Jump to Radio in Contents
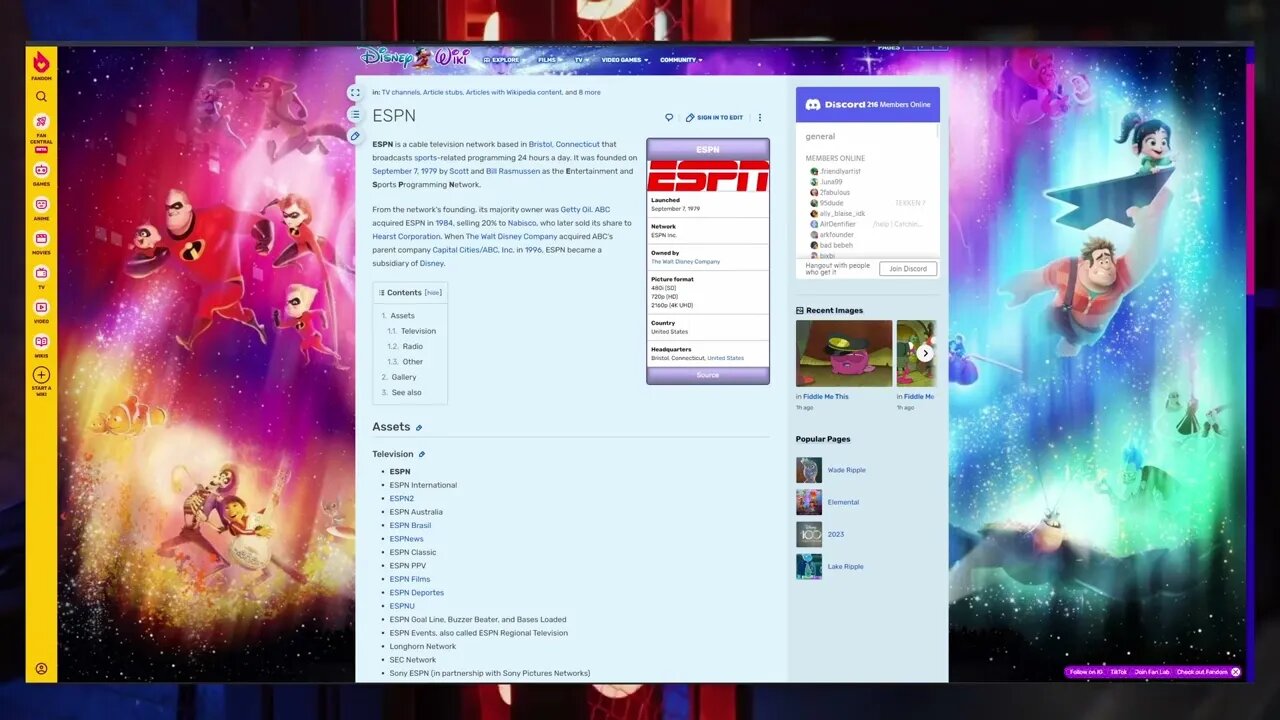 pos(412,347)
